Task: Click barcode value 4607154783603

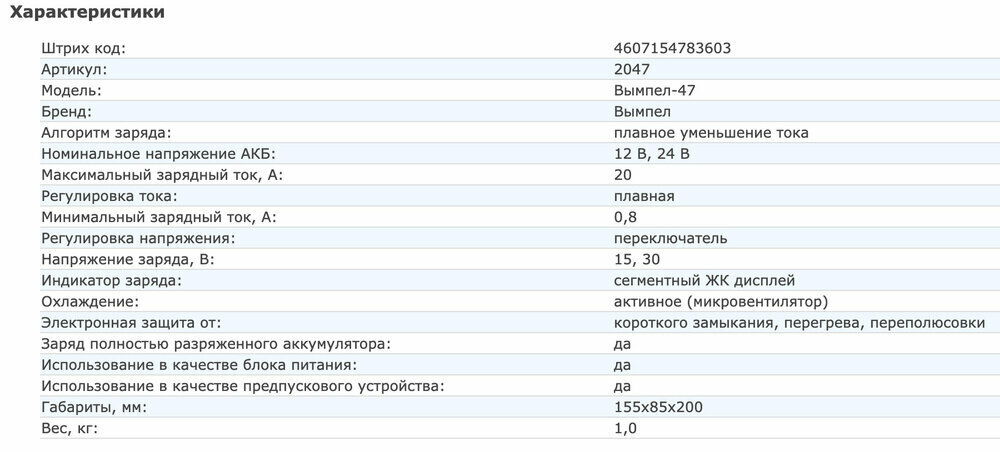Action: (672, 48)
